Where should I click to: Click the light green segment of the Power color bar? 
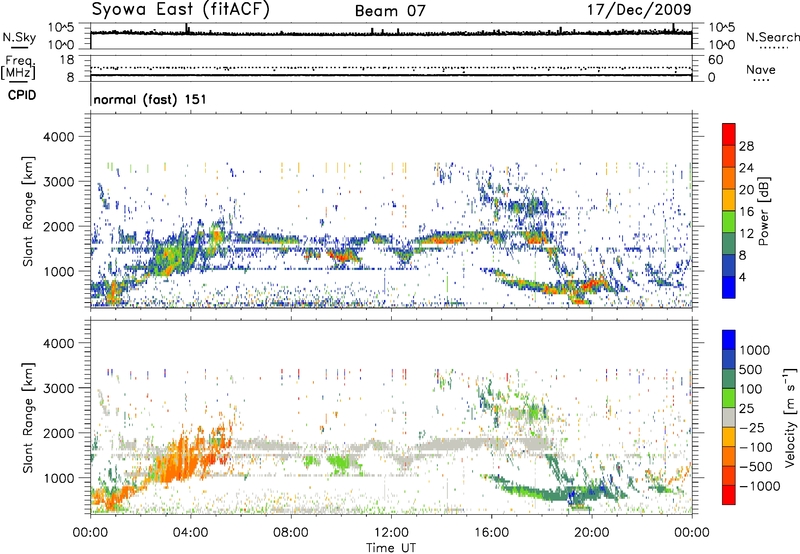pos(729,221)
